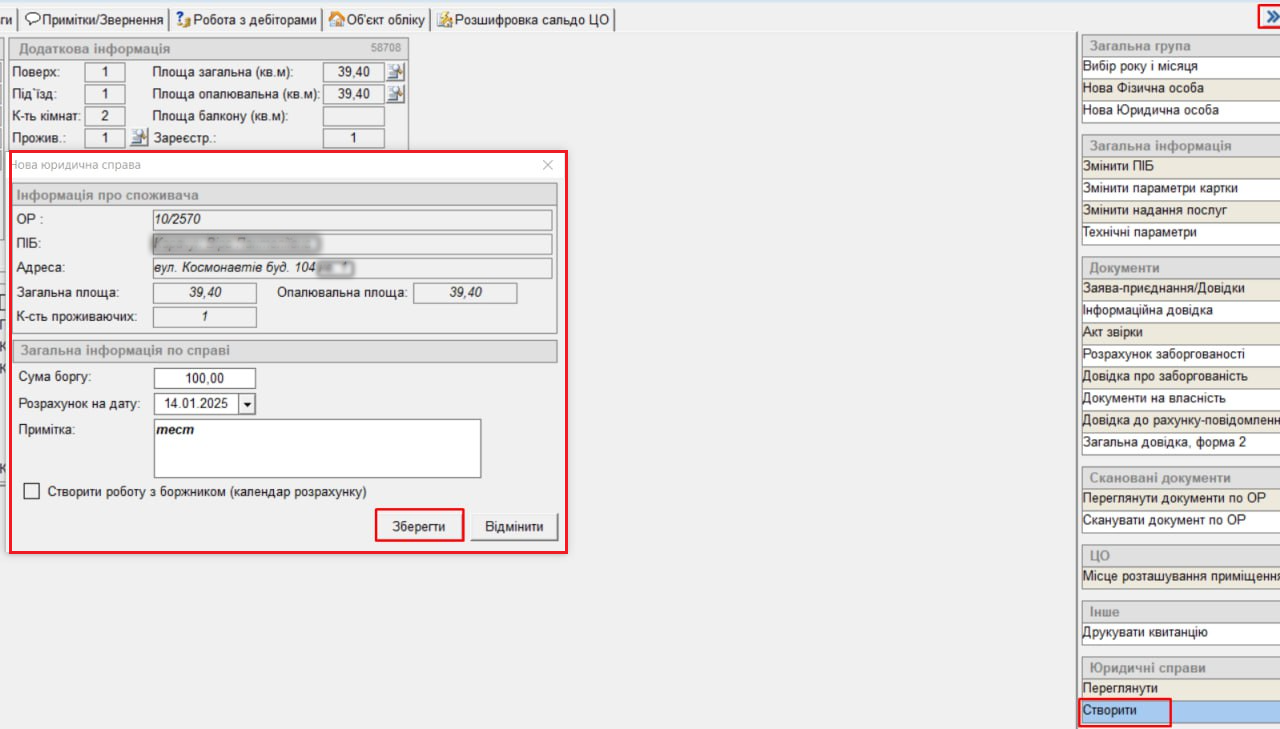This screenshot has height=729, width=1280.
Task: Go to the Об'єкт обліку tab
Action: pyautogui.click(x=376, y=19)
